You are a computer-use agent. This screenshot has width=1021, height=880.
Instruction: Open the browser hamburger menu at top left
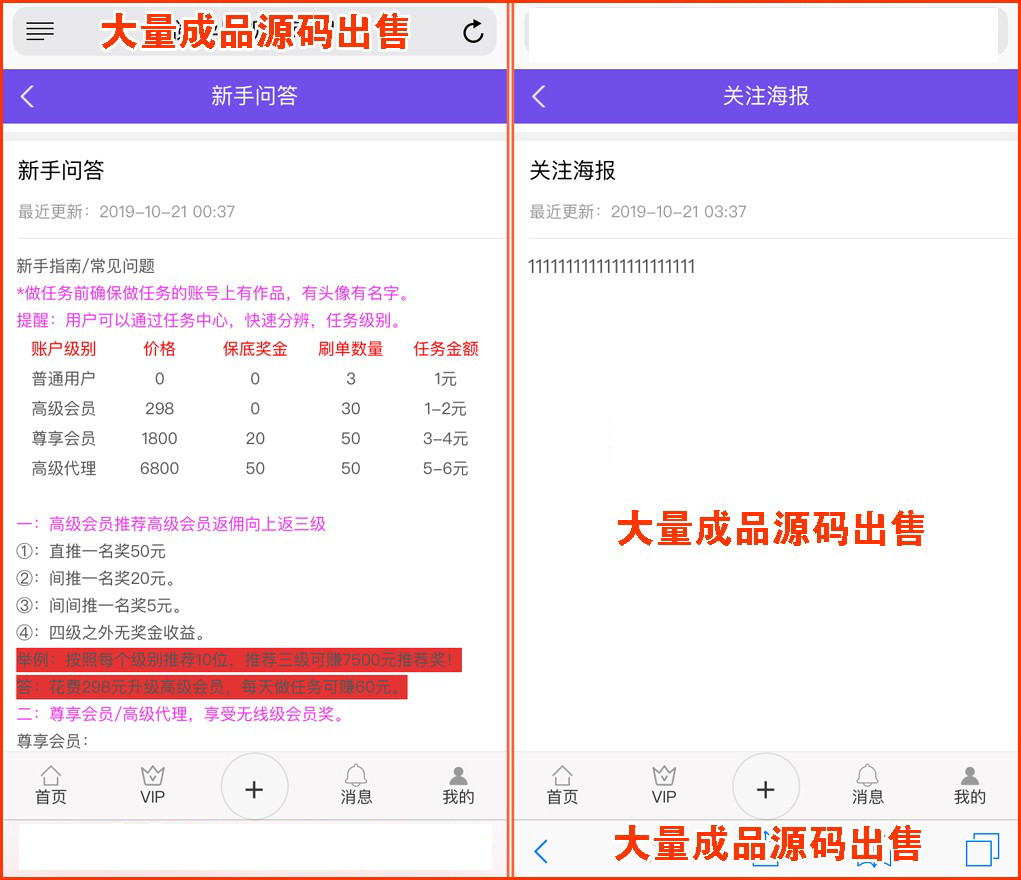tap(40, 32)
